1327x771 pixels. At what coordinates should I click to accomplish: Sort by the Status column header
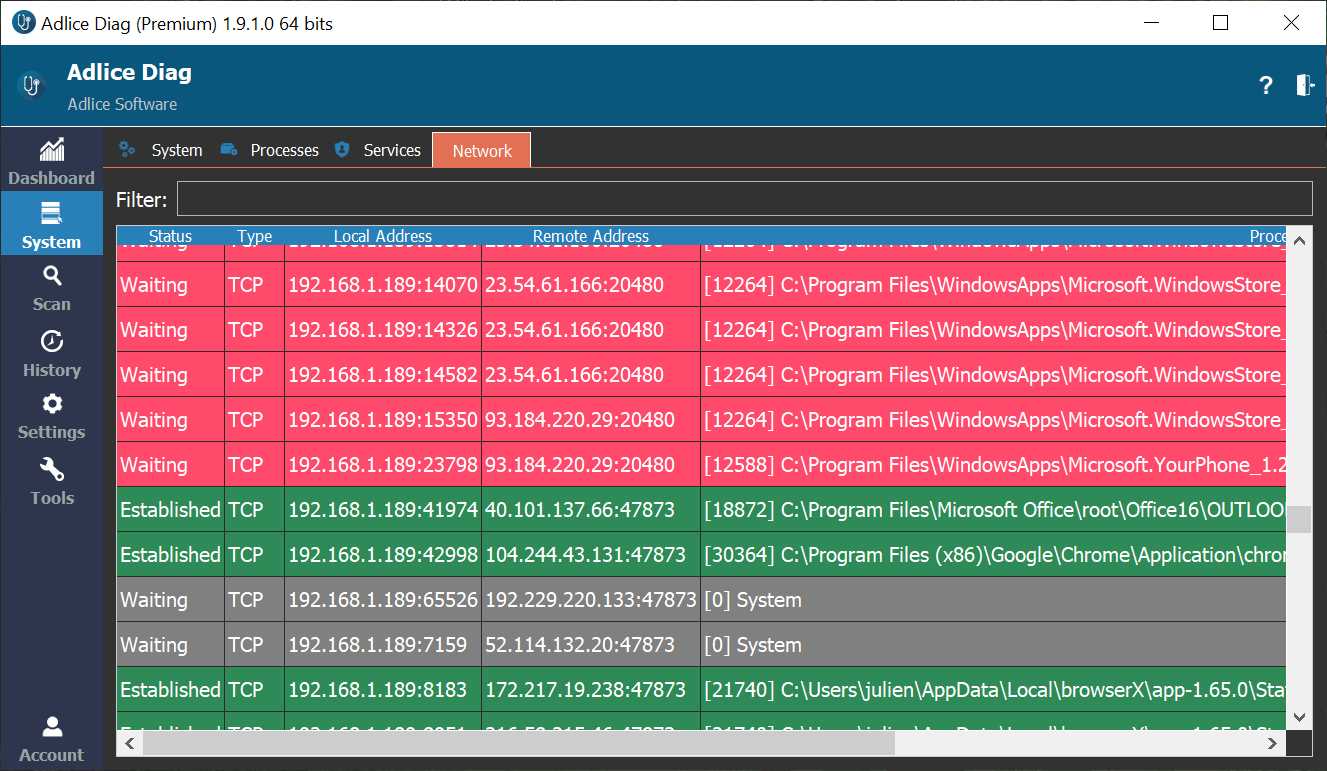click(170, 237)
